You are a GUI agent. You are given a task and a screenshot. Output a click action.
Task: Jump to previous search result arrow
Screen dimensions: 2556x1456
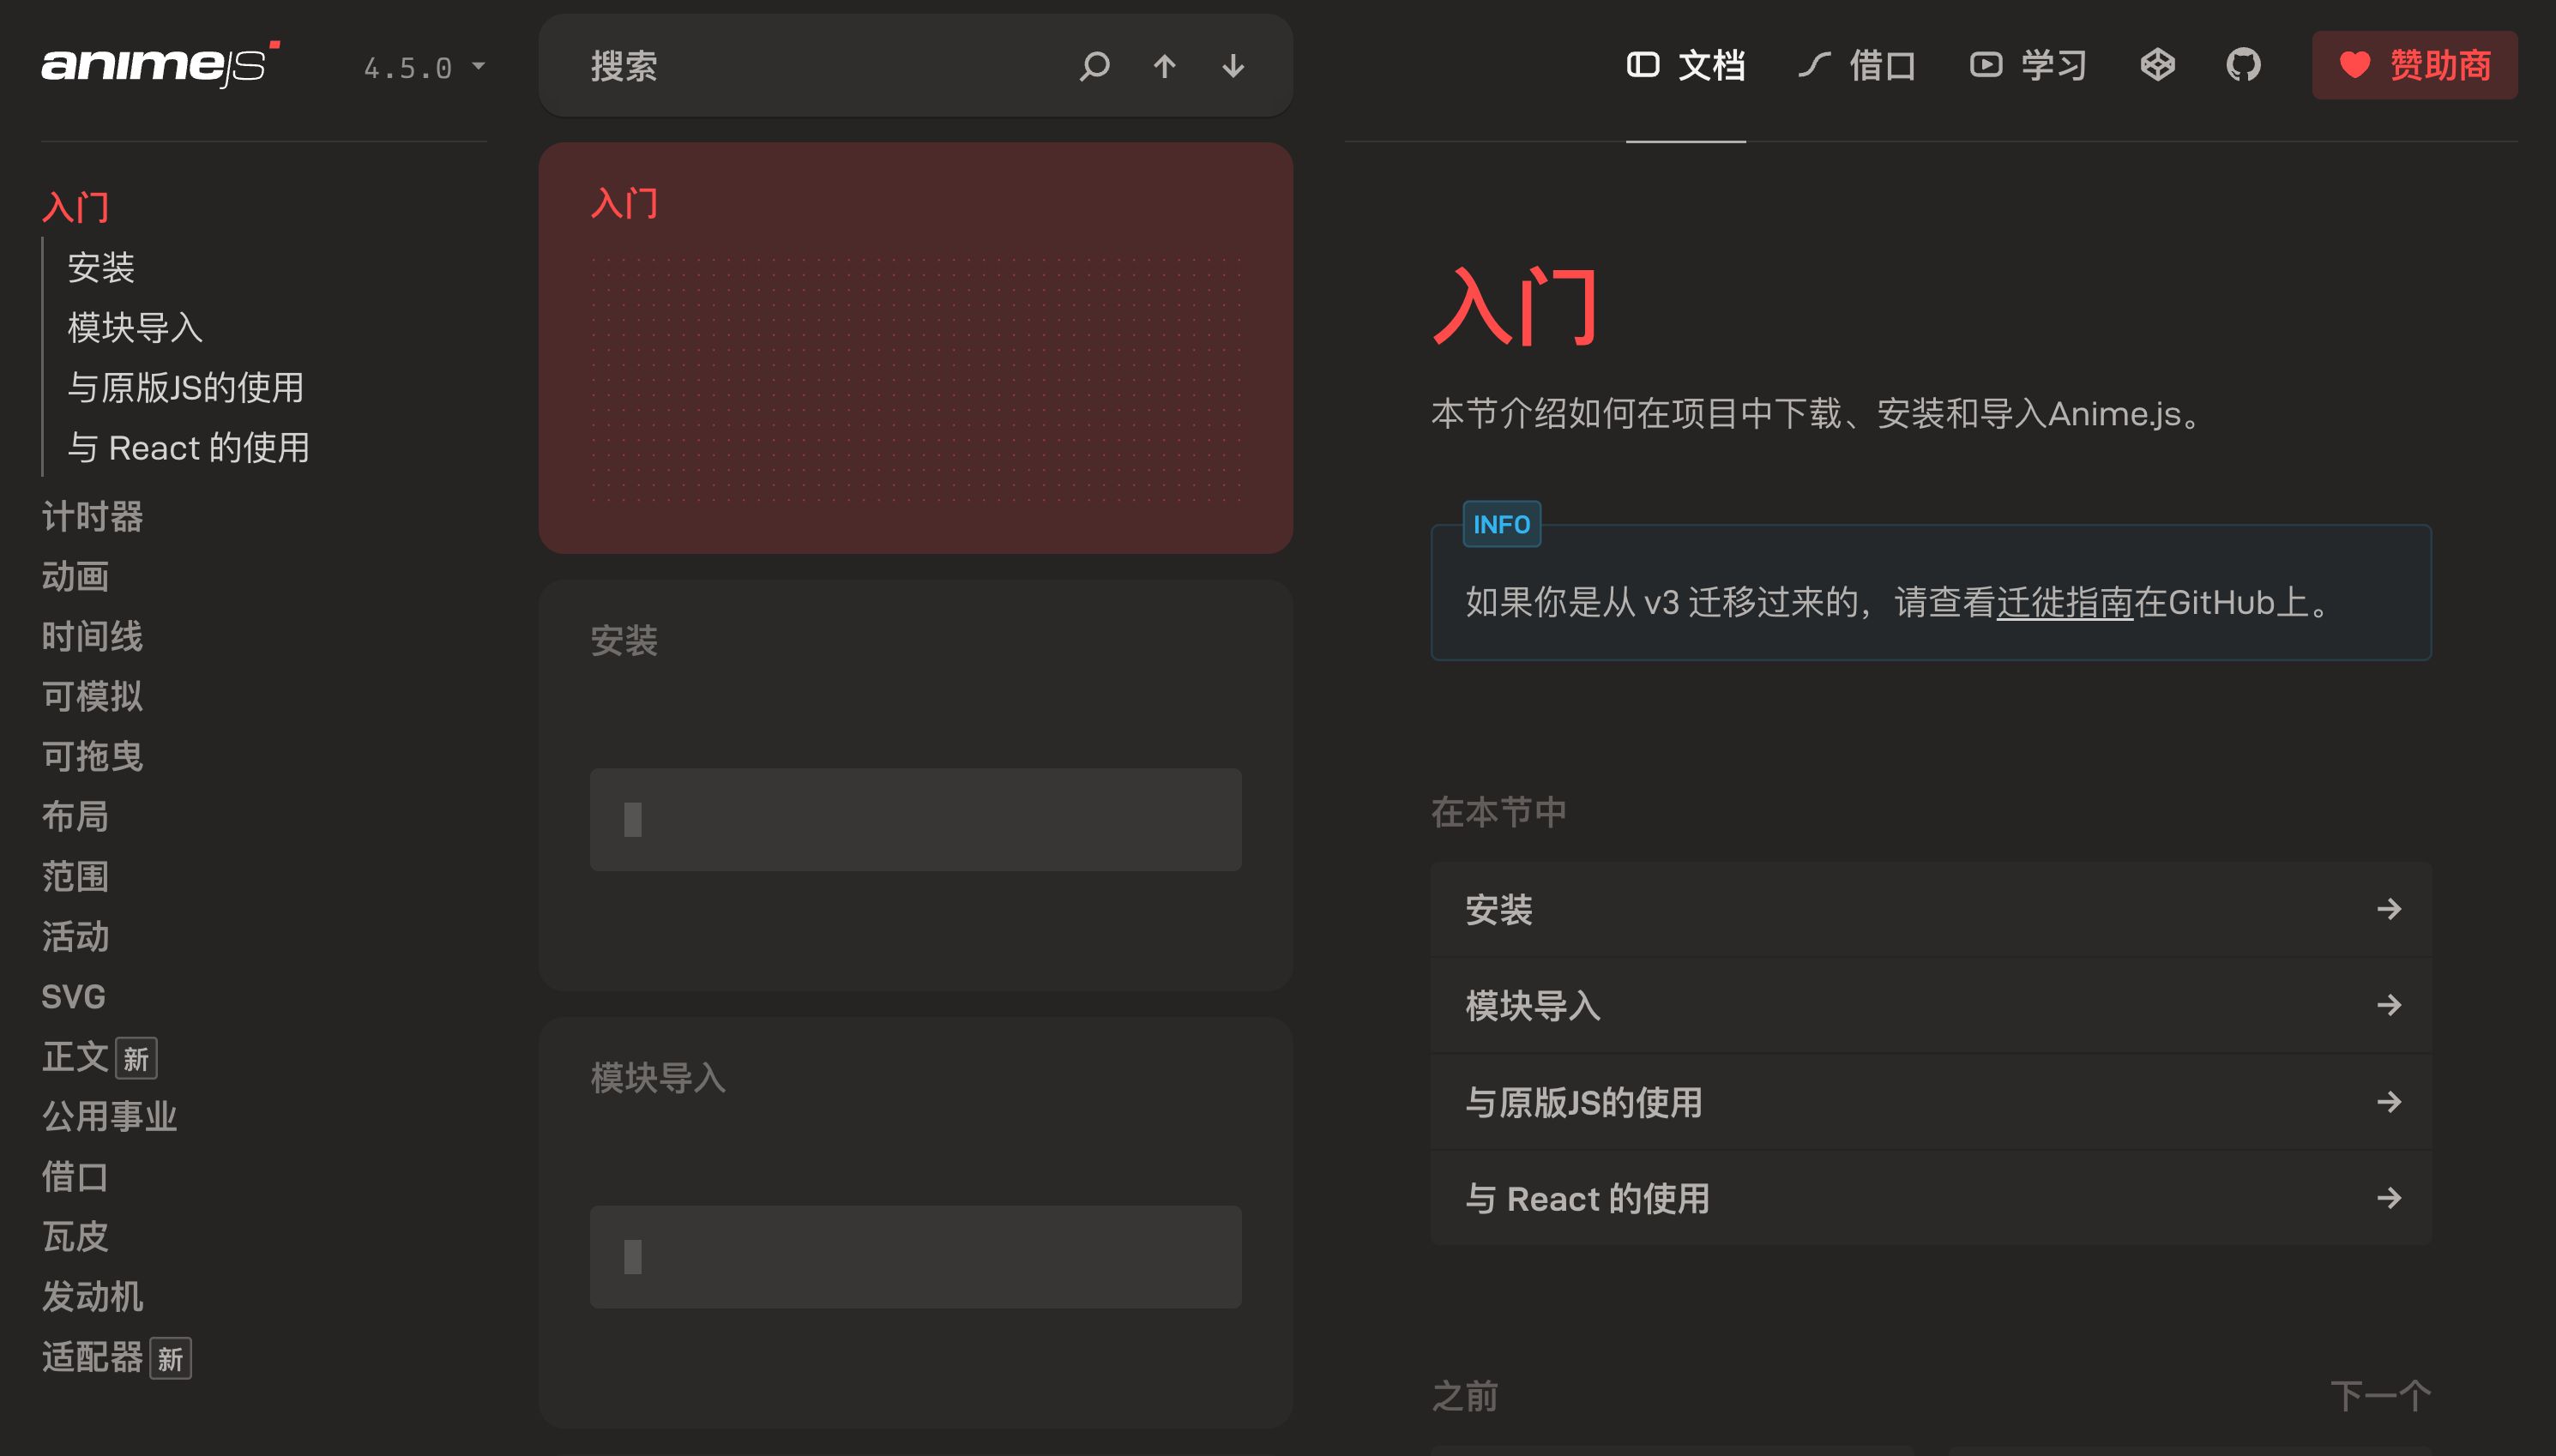click(x=1164, y=66)
